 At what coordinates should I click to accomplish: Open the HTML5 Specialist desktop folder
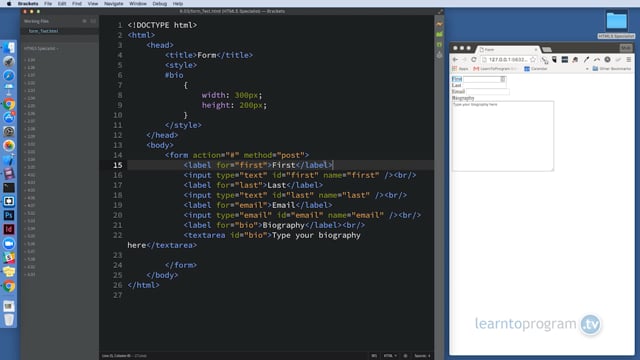tap(616, 24)
